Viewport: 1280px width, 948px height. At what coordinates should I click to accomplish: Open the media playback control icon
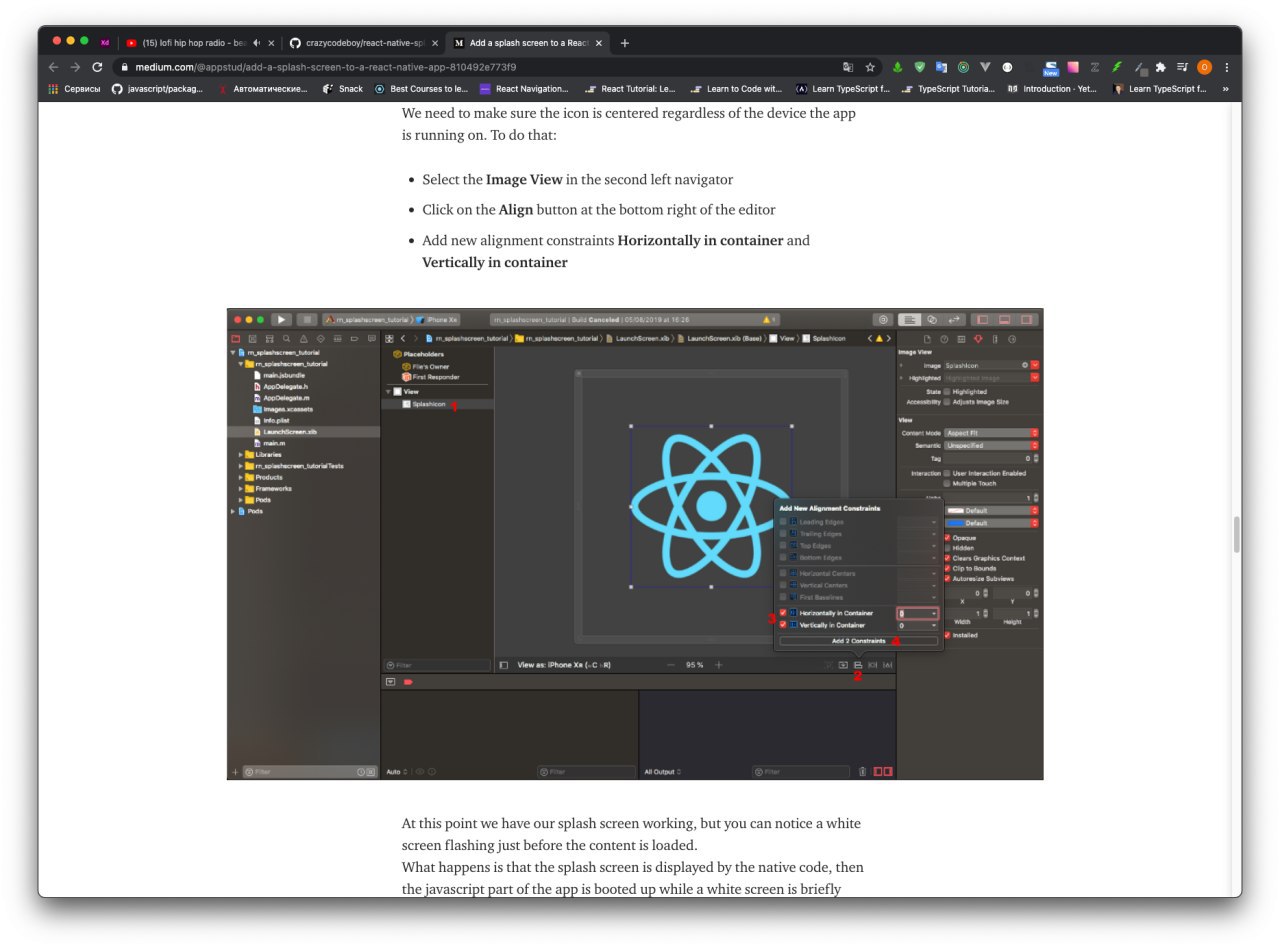pyautogui.click(x=1182, y=67)
